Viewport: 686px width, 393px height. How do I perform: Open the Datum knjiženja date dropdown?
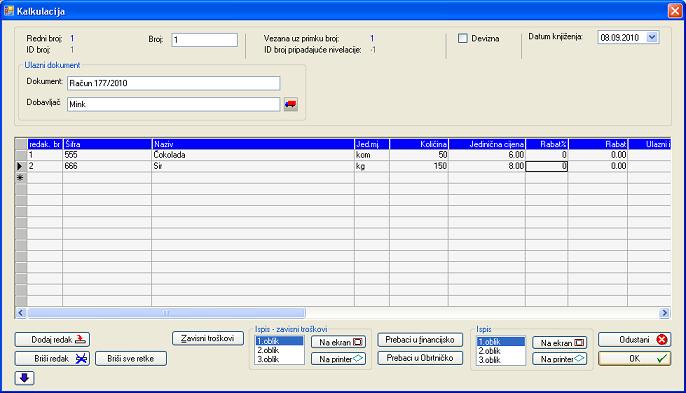(x=652, y=38)
